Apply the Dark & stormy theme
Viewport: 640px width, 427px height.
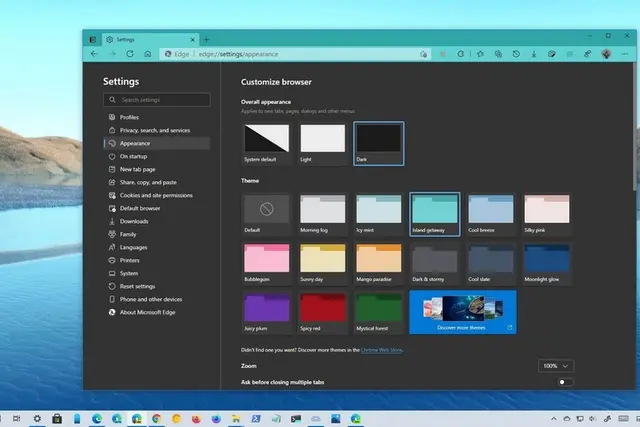435,263
